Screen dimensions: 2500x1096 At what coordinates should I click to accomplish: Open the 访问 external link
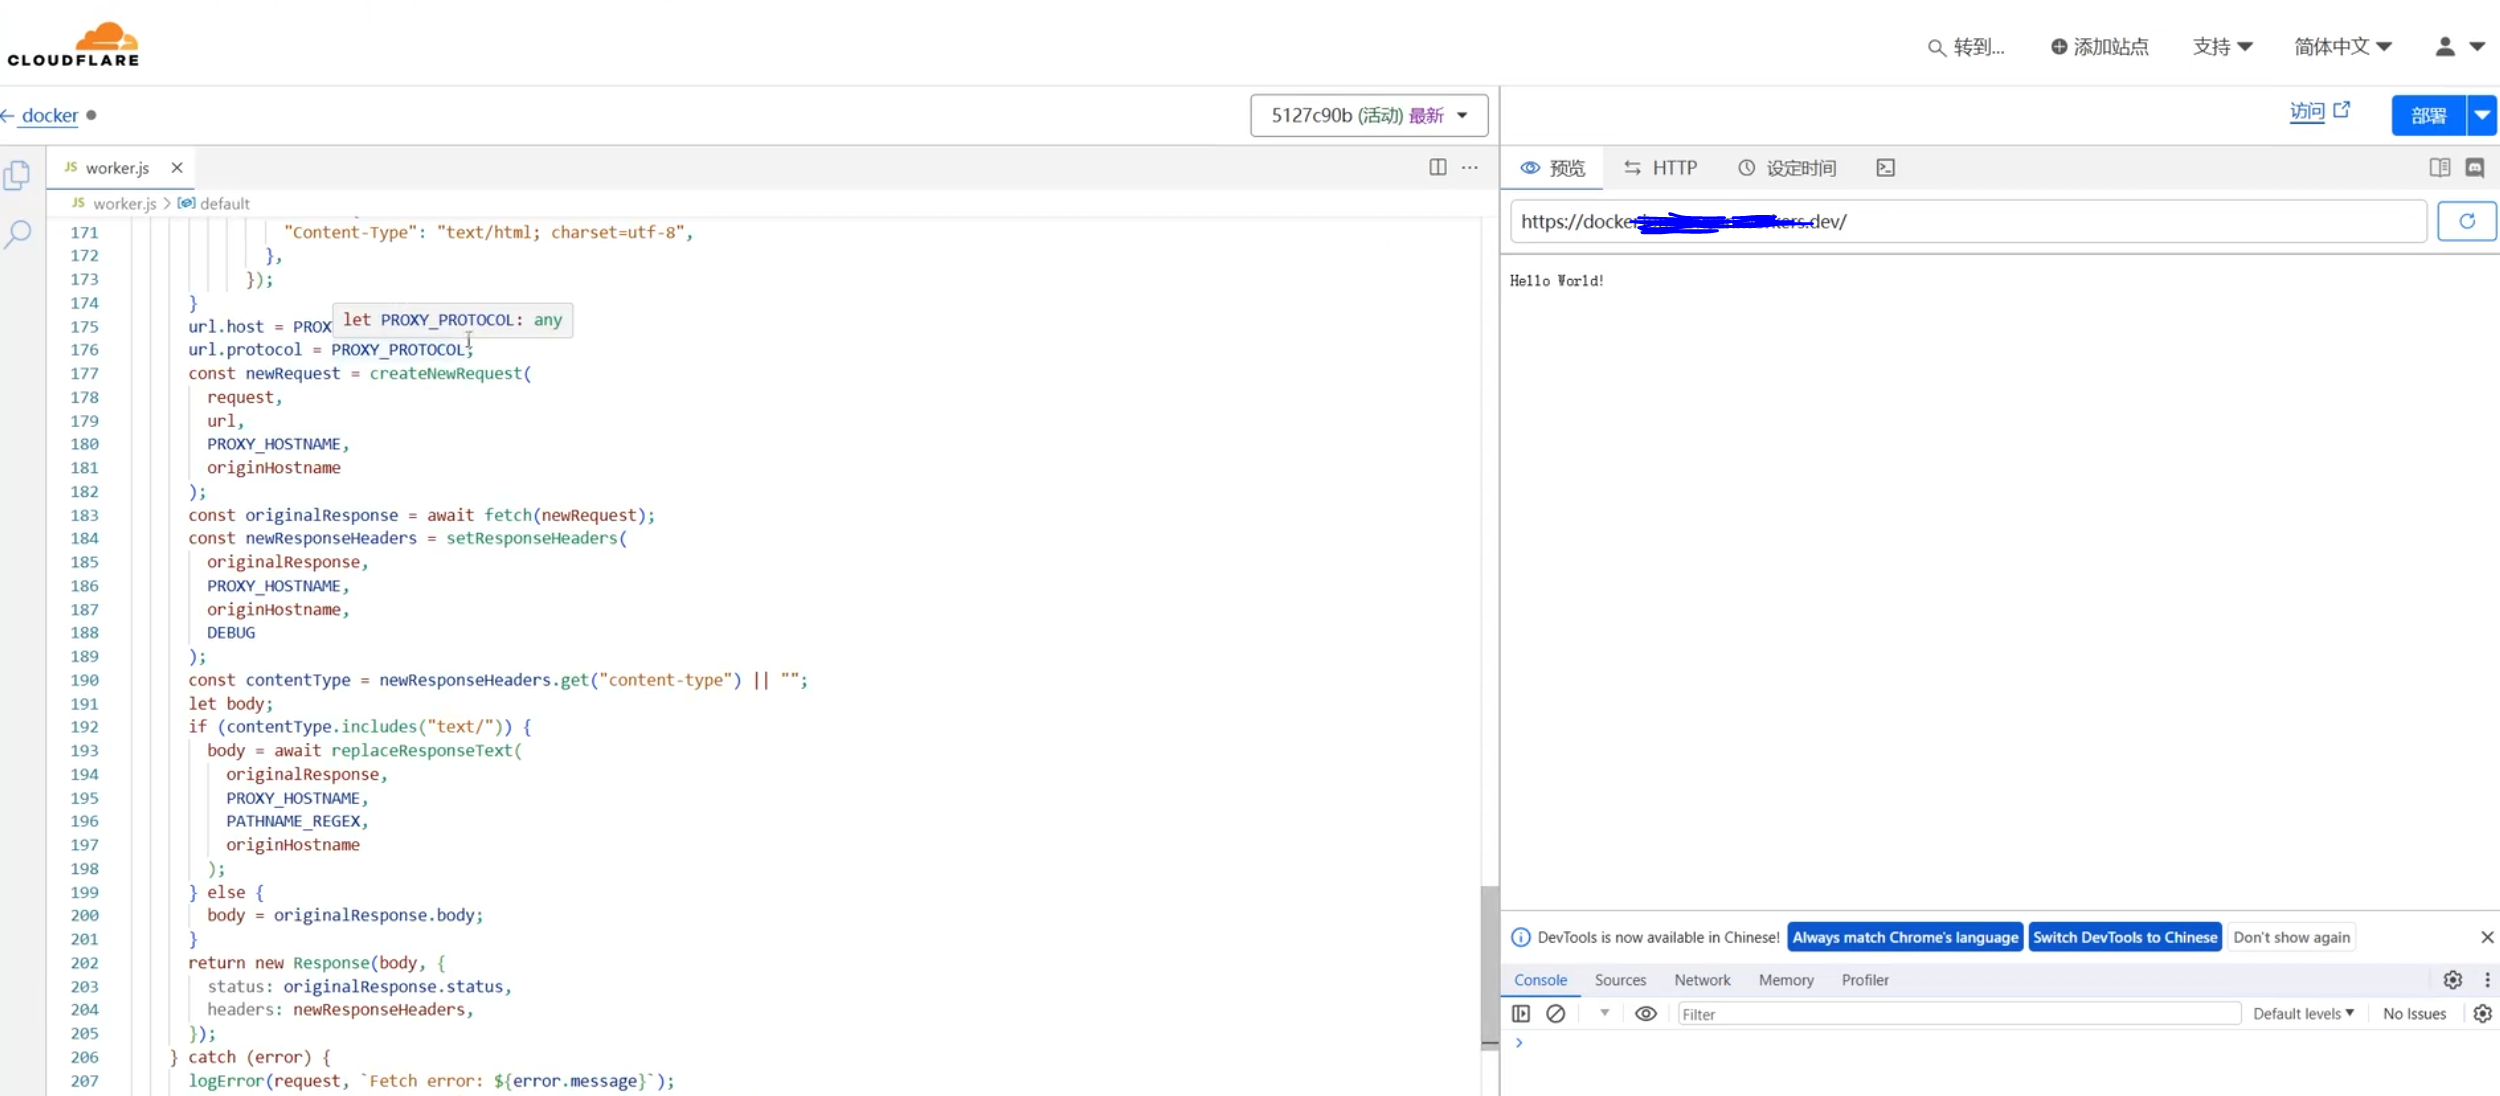[x=2319, y=111]
